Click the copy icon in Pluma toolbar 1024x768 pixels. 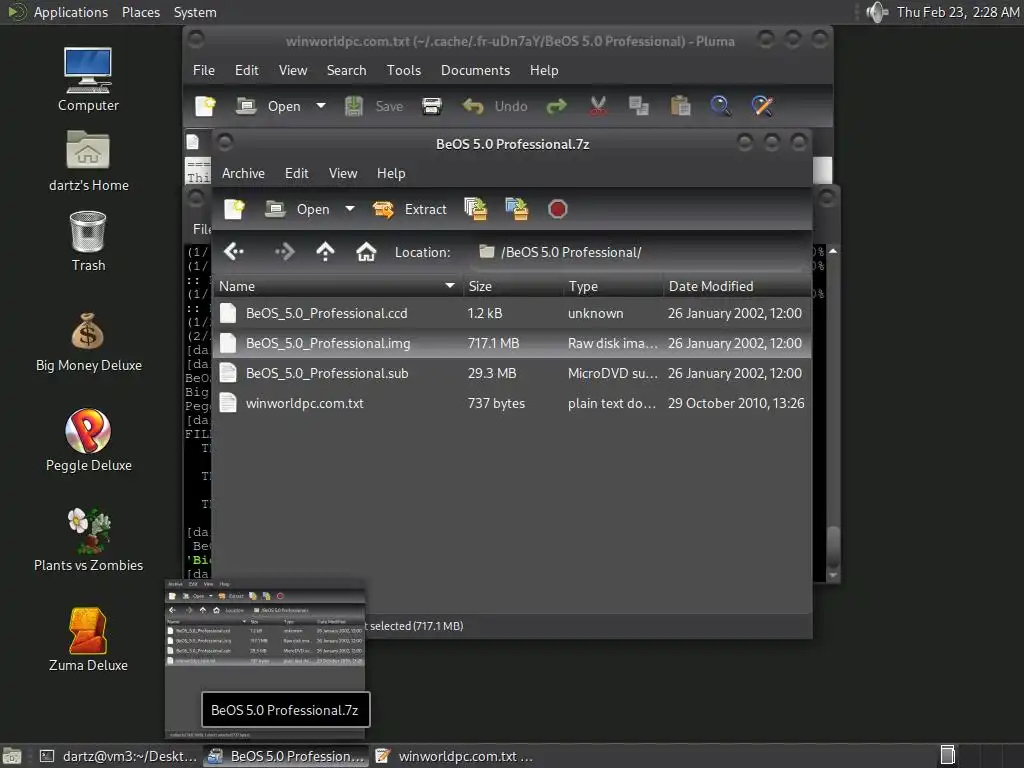[x=639, y=106]
